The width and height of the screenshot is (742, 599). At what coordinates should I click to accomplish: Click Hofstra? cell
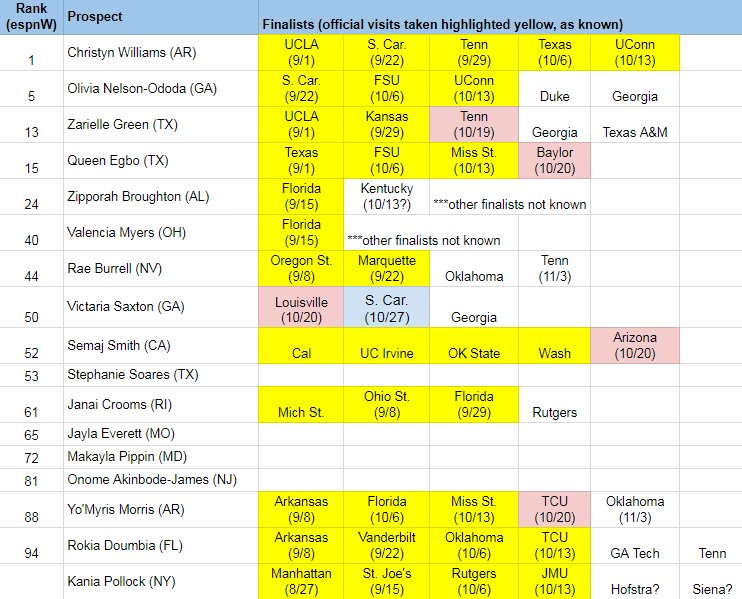(635, 581)
